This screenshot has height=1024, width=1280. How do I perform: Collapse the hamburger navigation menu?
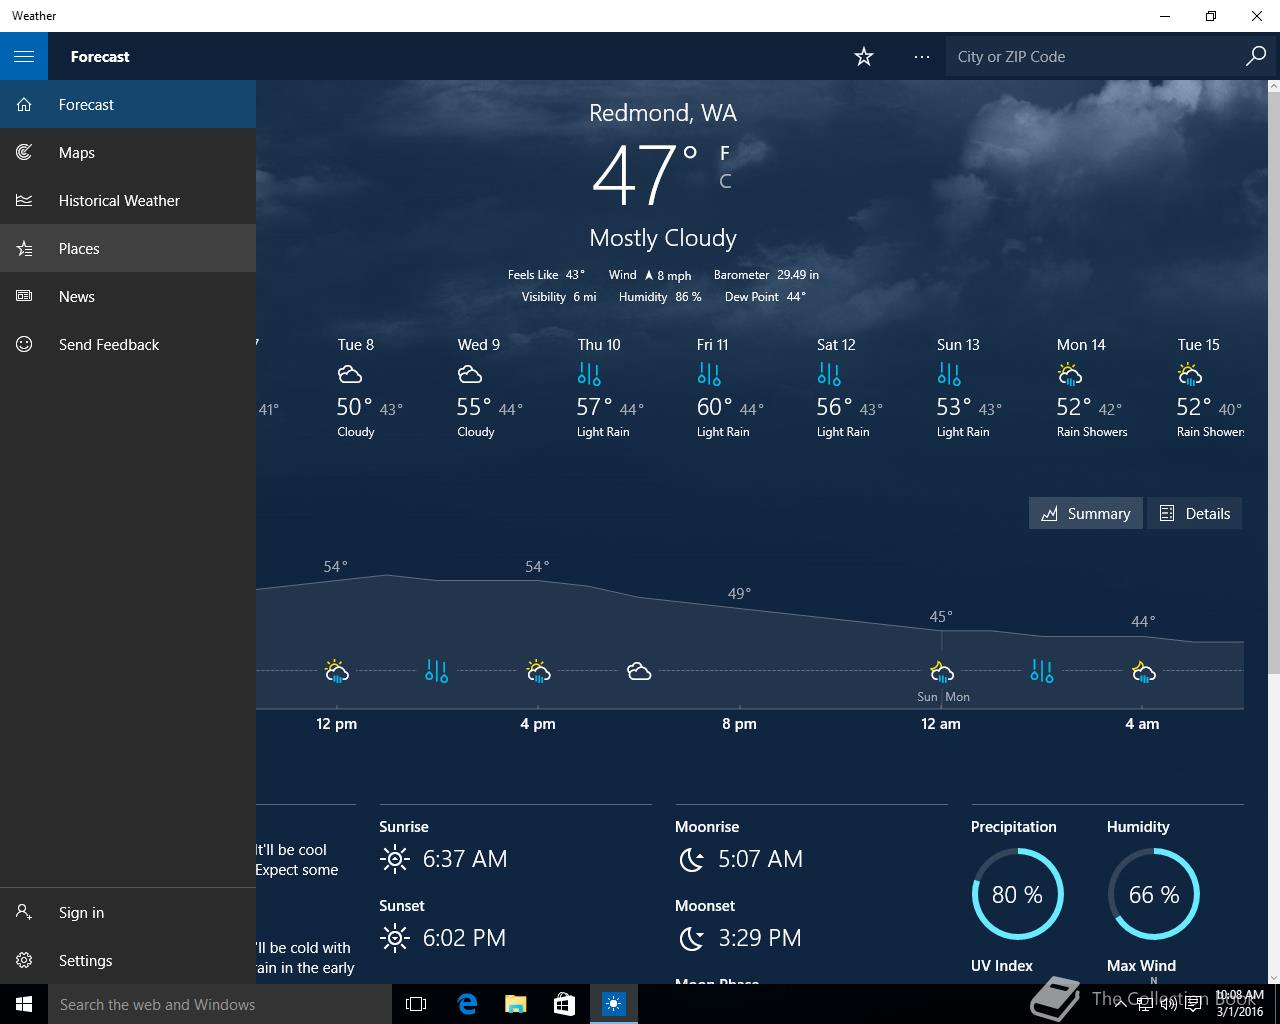click(x=24, y=56)
